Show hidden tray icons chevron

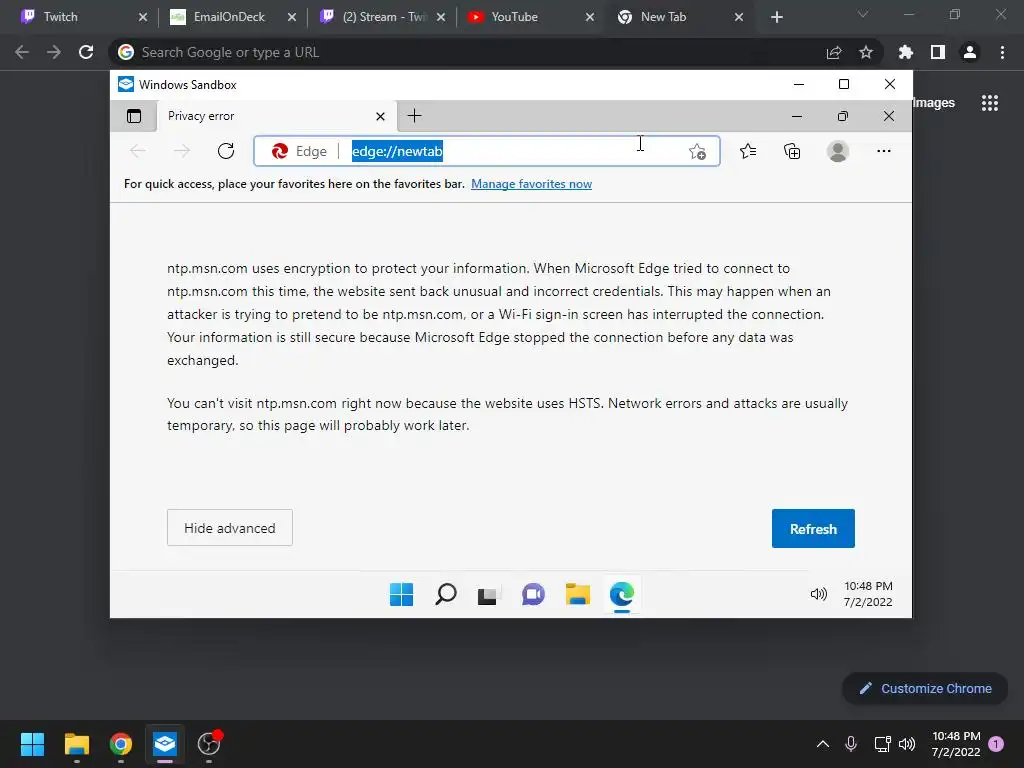click(x=823, y=744)
